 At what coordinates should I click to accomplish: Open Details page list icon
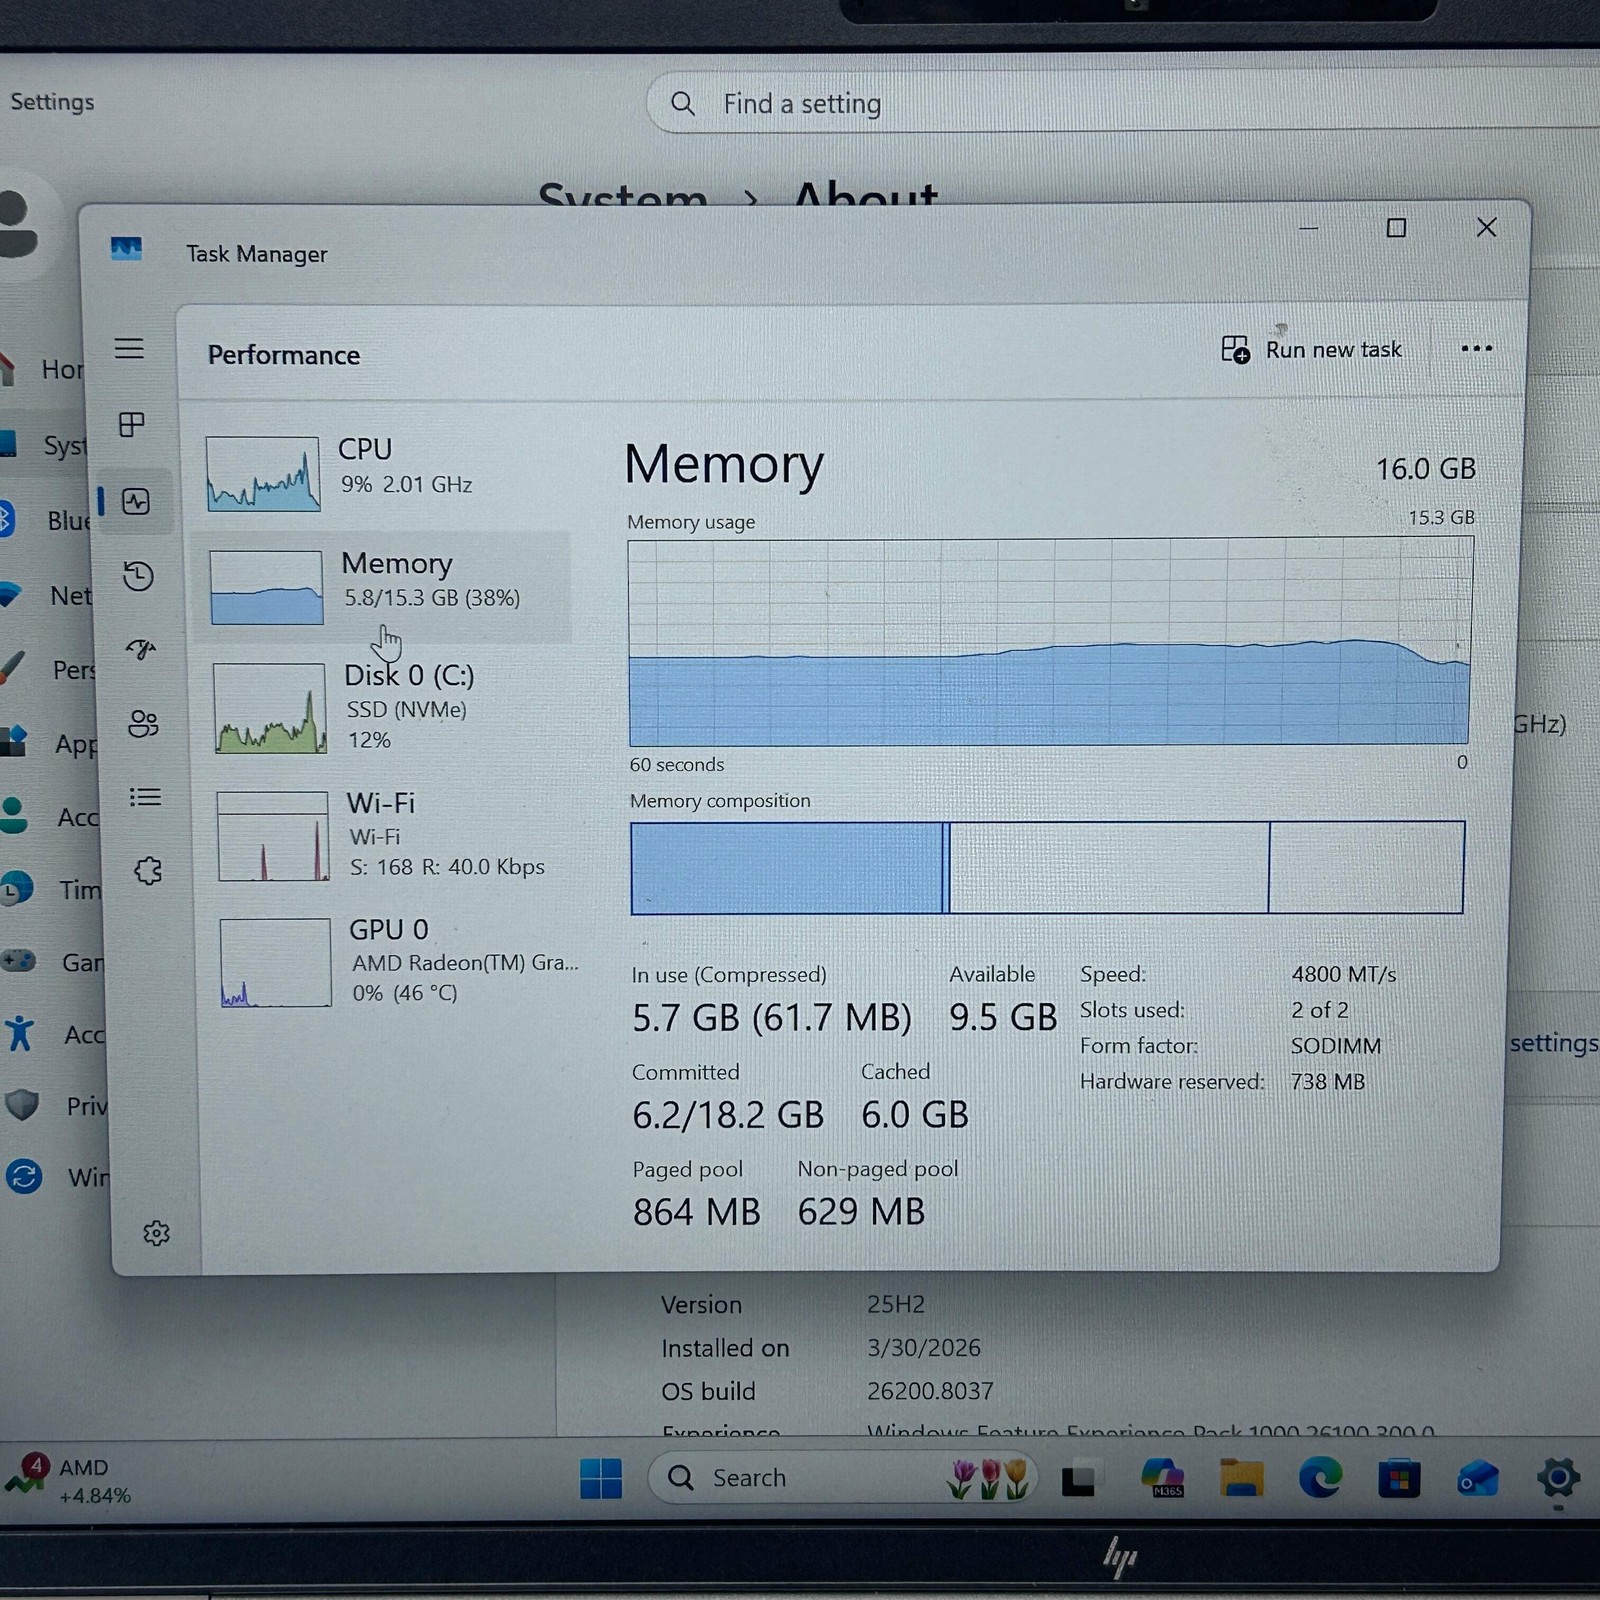tap(145, 797)
